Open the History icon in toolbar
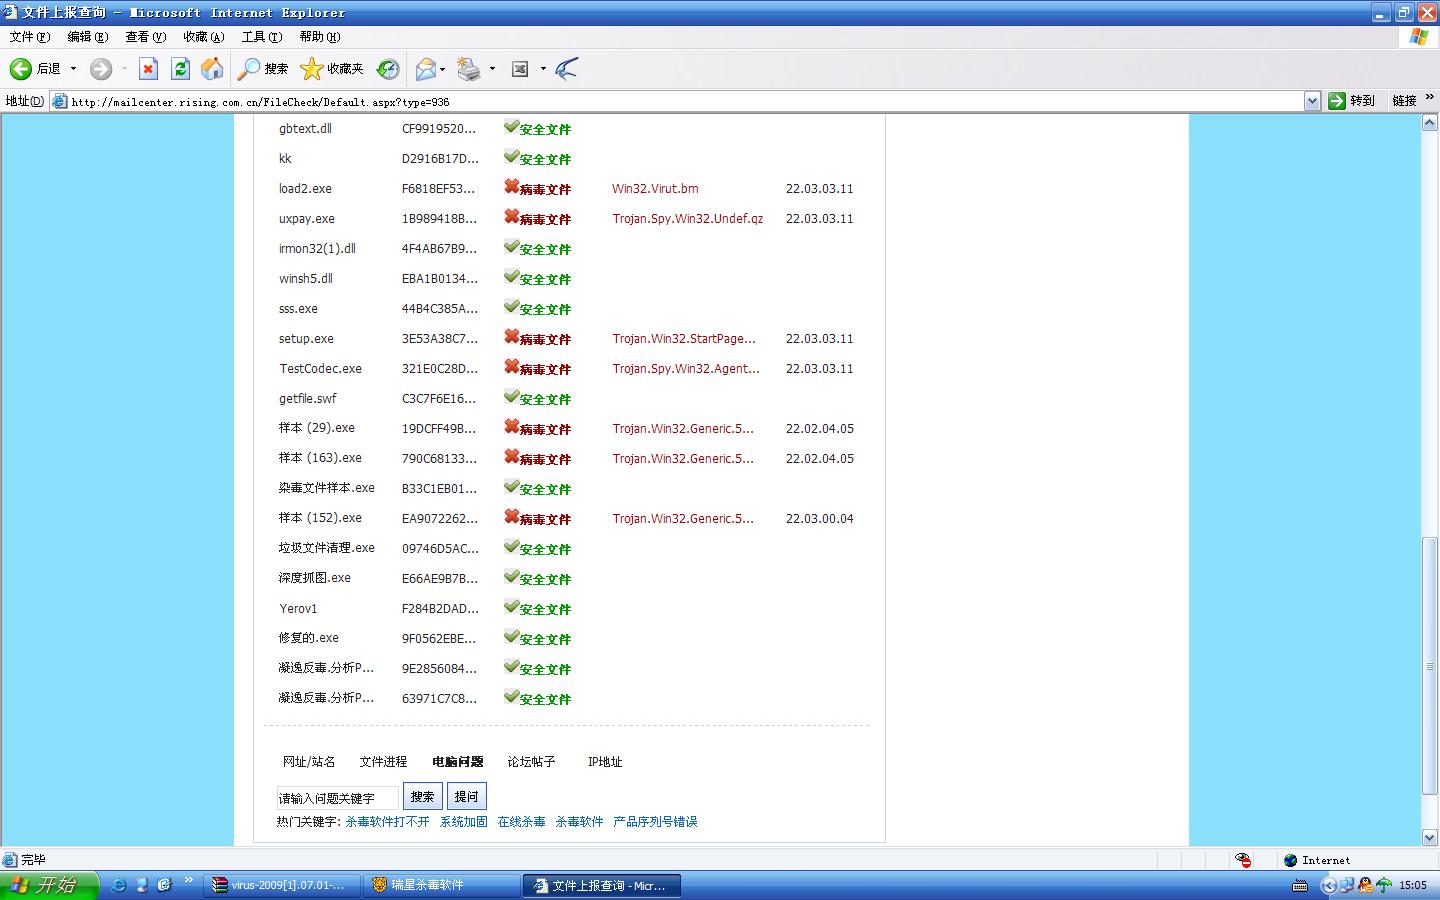Screen dimensions: 1440x900 [388, 69]
